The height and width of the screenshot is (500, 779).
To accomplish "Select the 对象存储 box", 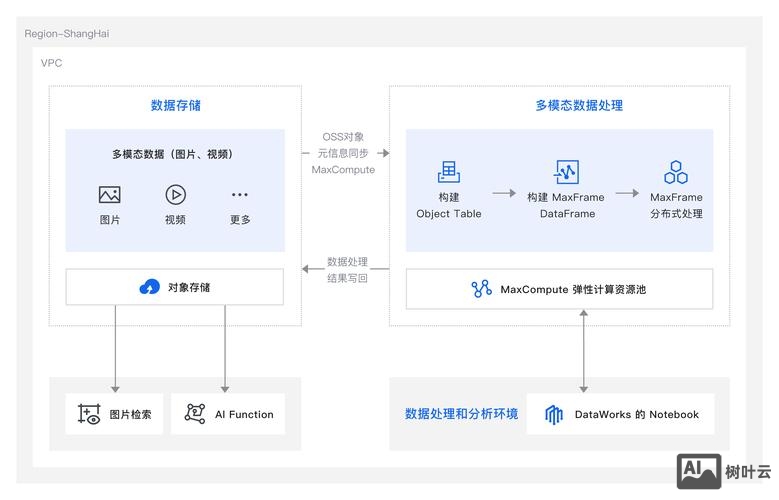I will point(175,287).
